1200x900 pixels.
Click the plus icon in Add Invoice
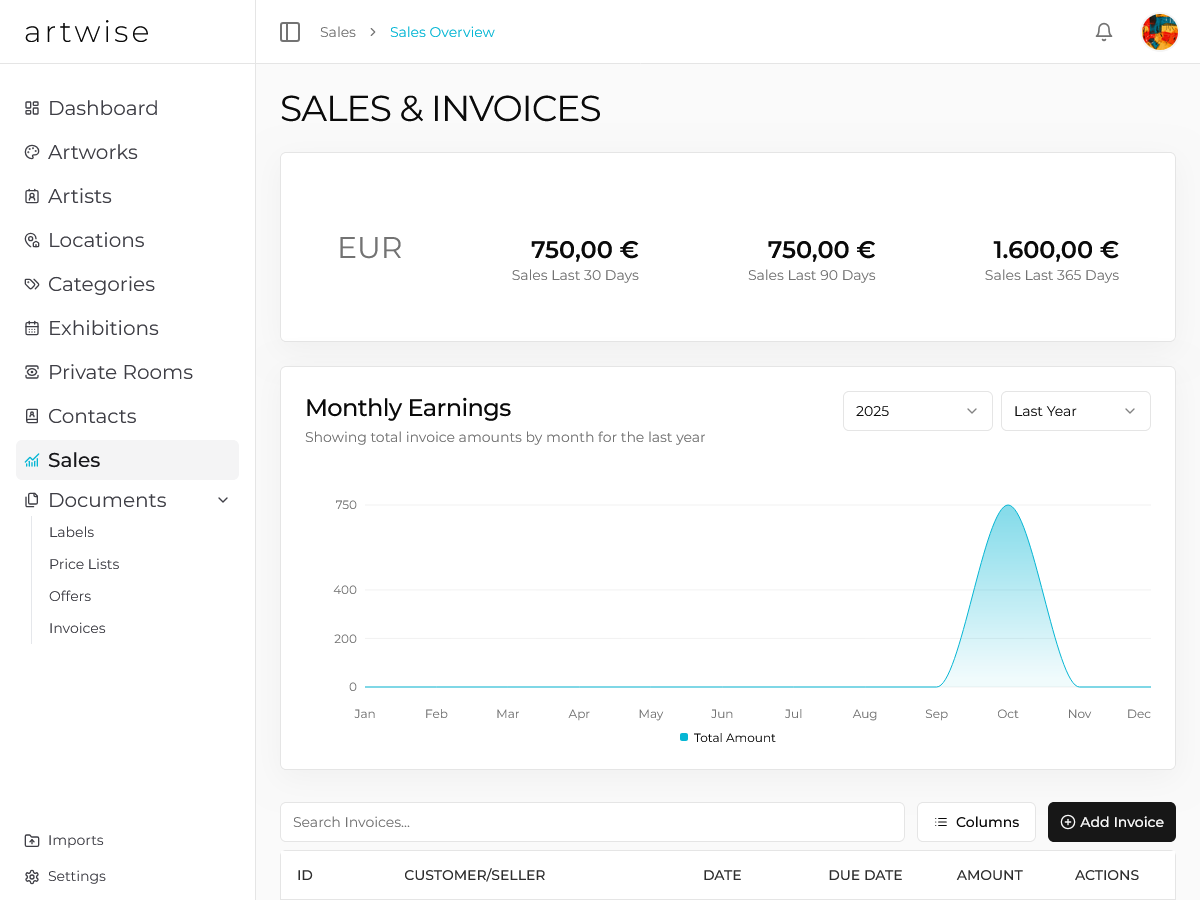1068,822
